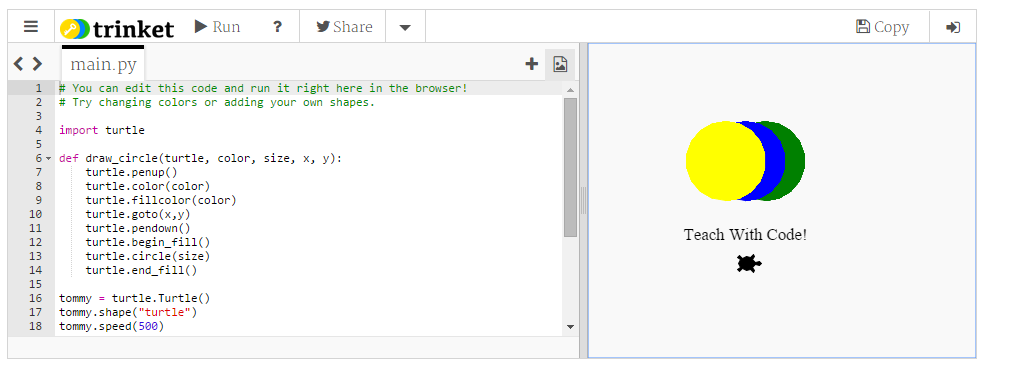Image resolution: width=1023 pixels, height=377 pixels.
Task: Add a new file with plus icon
Action: pyautogui.click(x=532, y=63)
